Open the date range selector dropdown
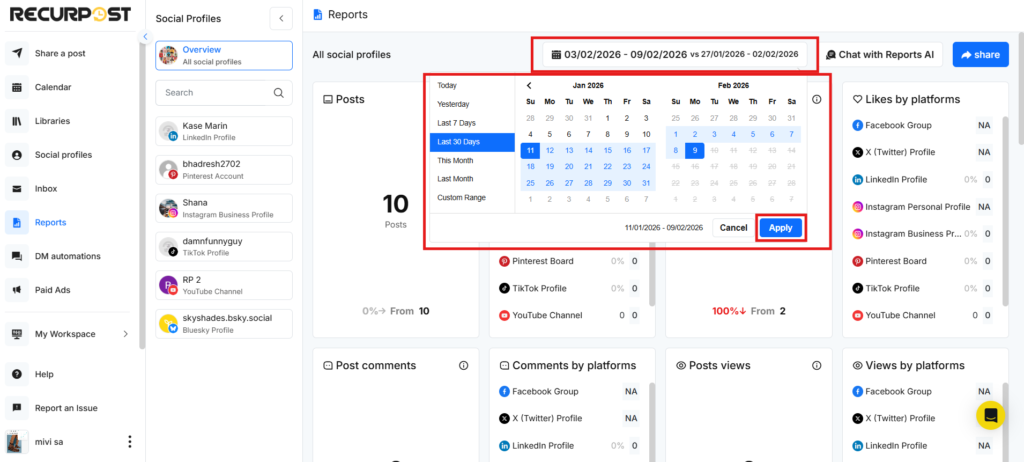1024x462 pixels. 674,55
